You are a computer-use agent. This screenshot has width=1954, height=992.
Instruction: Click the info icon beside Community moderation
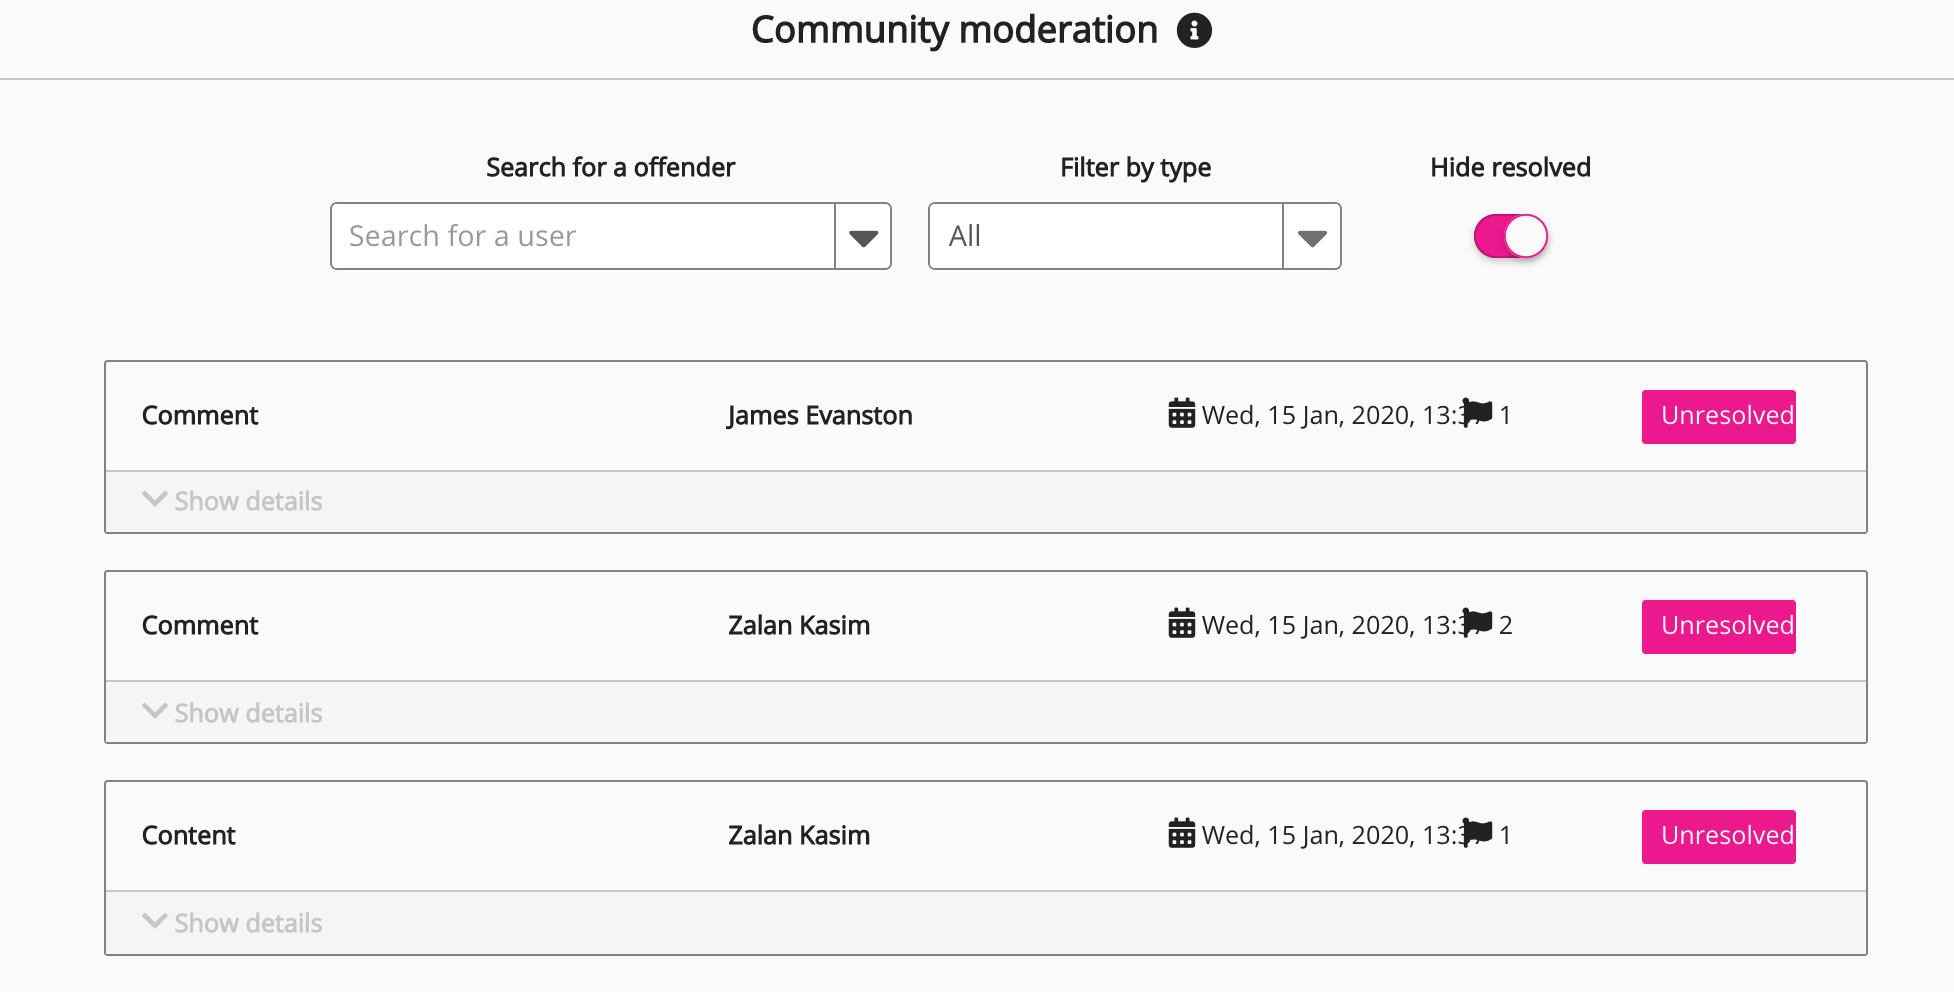click(1194, 31)
